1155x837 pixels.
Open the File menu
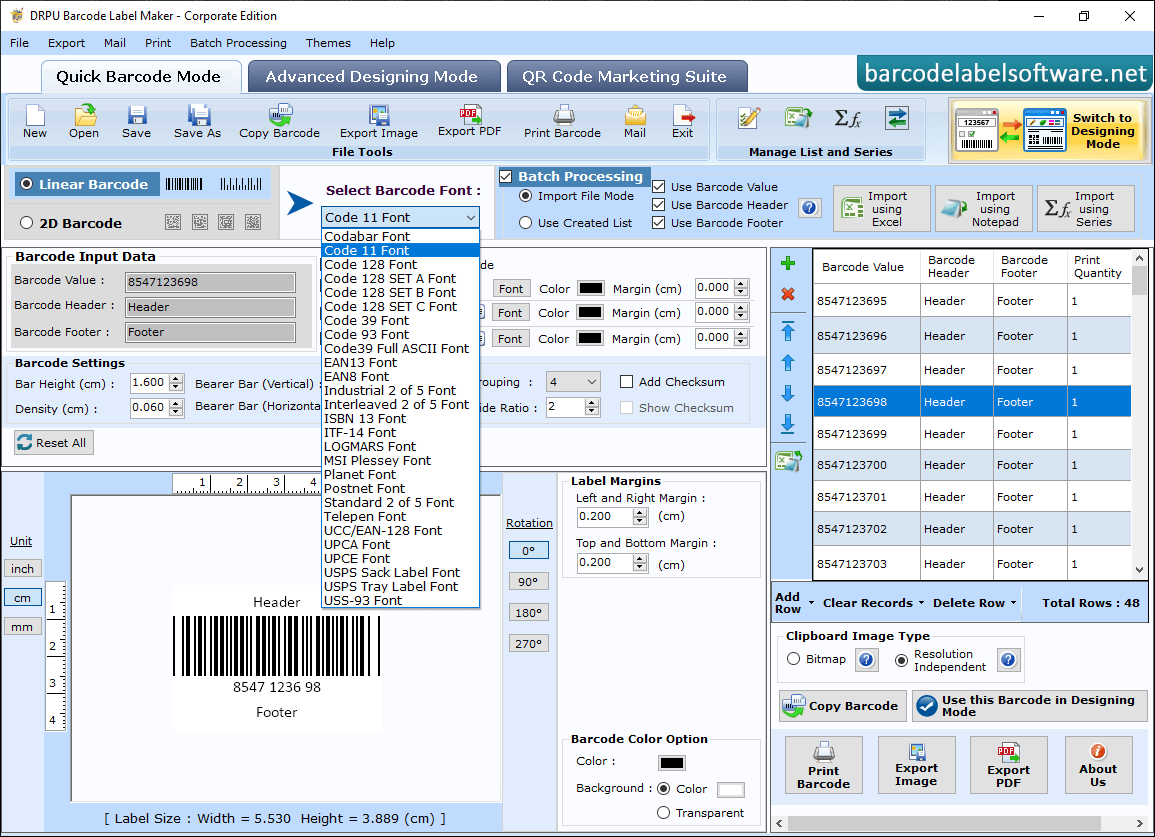(20, 43)
